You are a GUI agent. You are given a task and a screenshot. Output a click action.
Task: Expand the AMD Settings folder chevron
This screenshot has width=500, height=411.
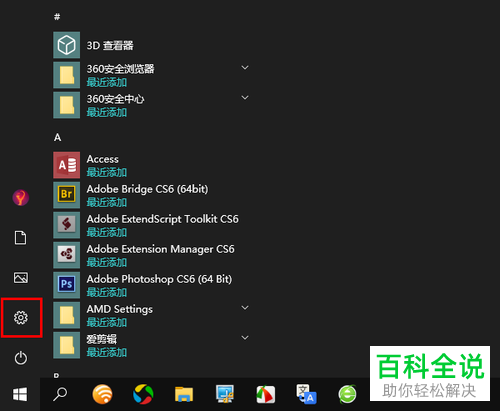[245, 308]
